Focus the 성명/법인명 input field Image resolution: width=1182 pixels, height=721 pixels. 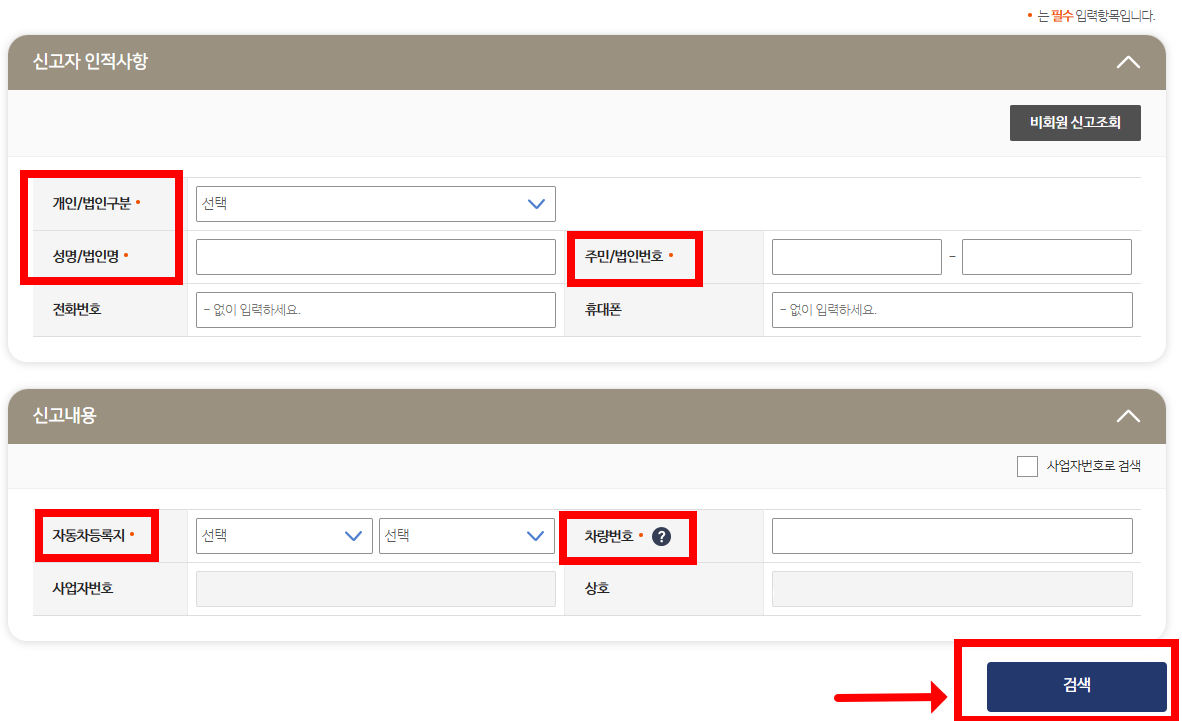click(375, 257)
